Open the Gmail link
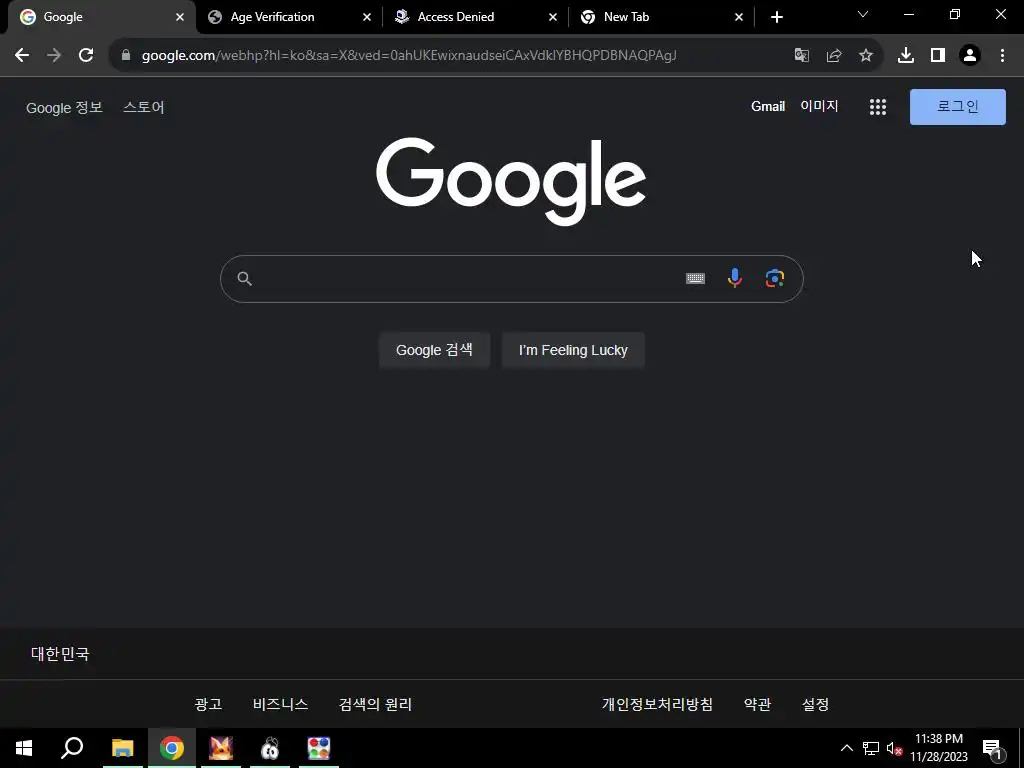The image size is (1024, 768). click(x=767, y=106)
